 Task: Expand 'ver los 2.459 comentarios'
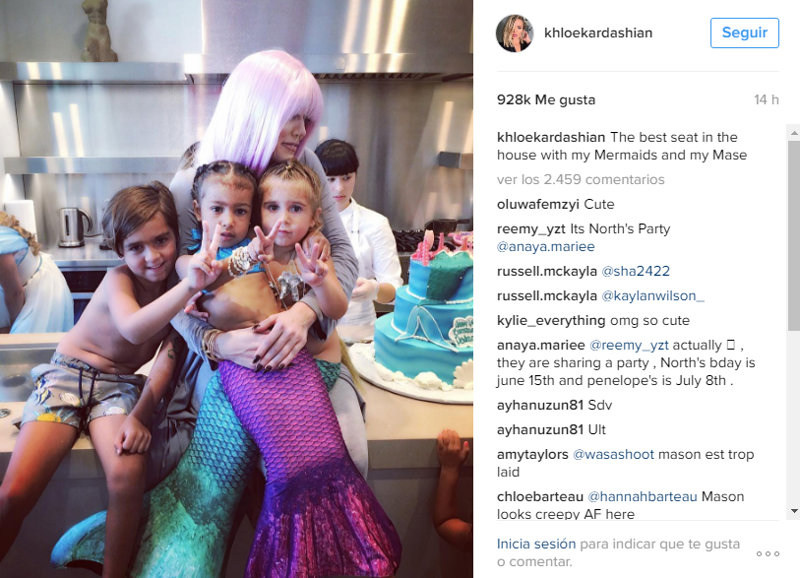click(x=581, y=180)
